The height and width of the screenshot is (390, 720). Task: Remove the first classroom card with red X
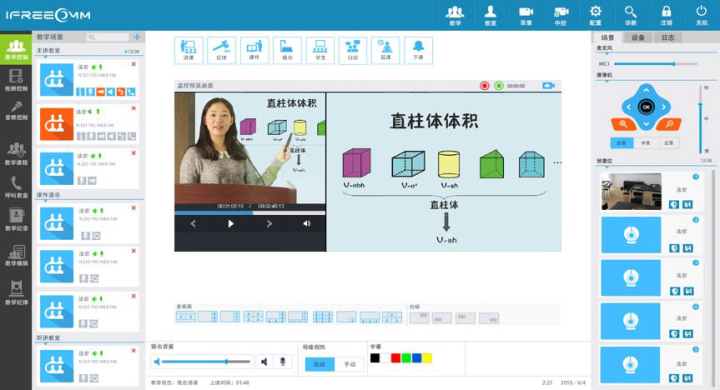click(134, 64)
